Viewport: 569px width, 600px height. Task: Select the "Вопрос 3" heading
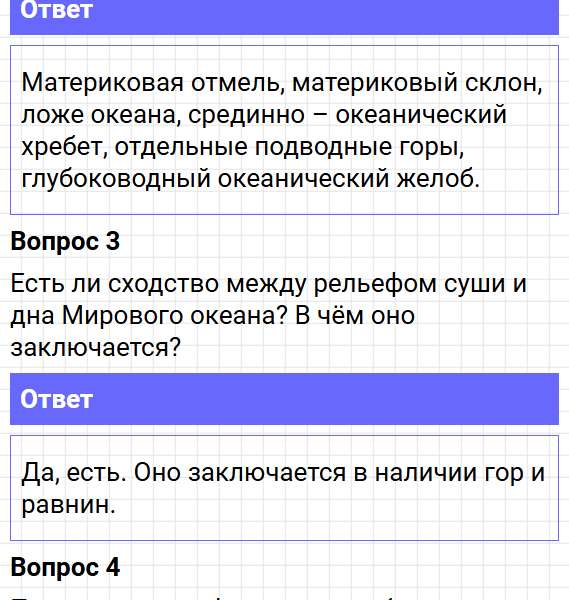[65, 241]
